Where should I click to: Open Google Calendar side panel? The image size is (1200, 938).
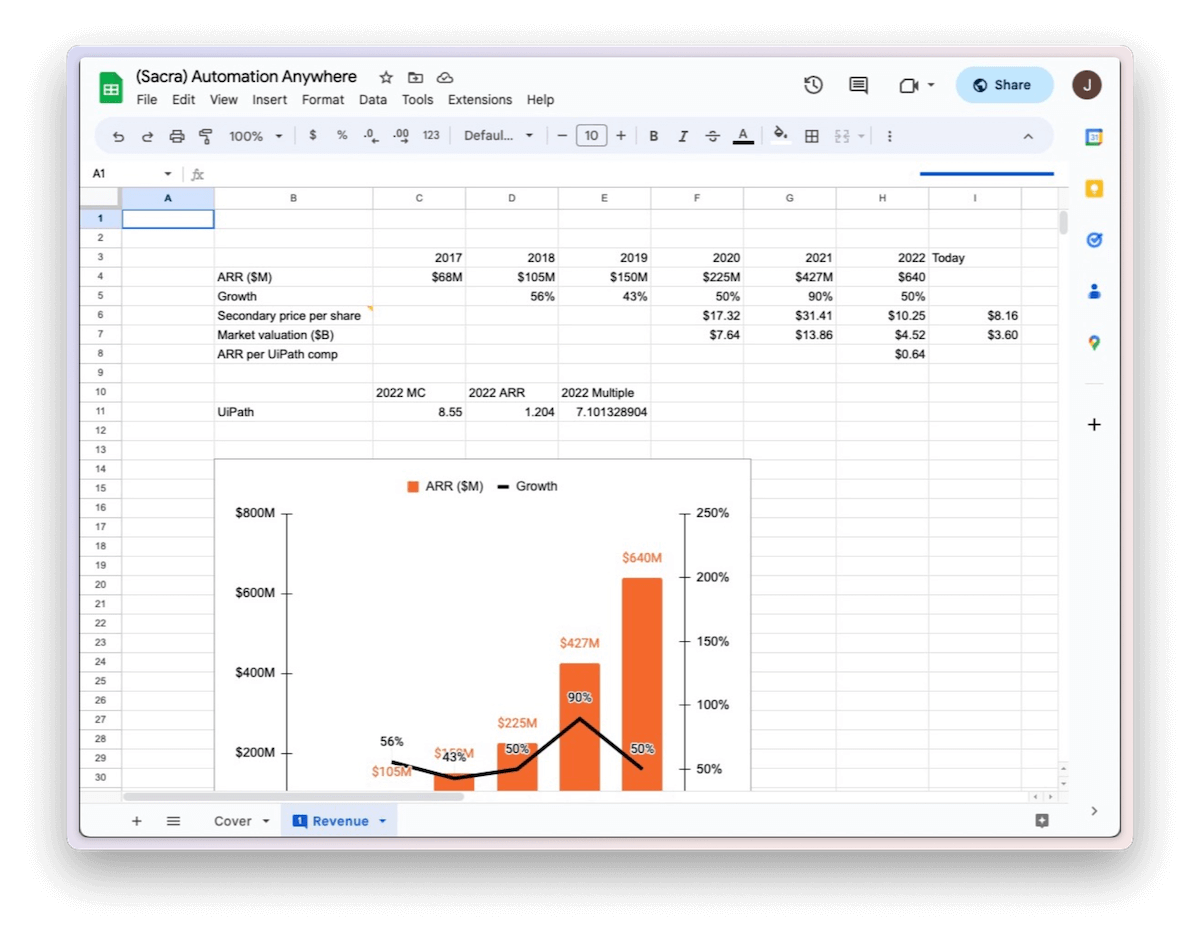point(1094,138)
